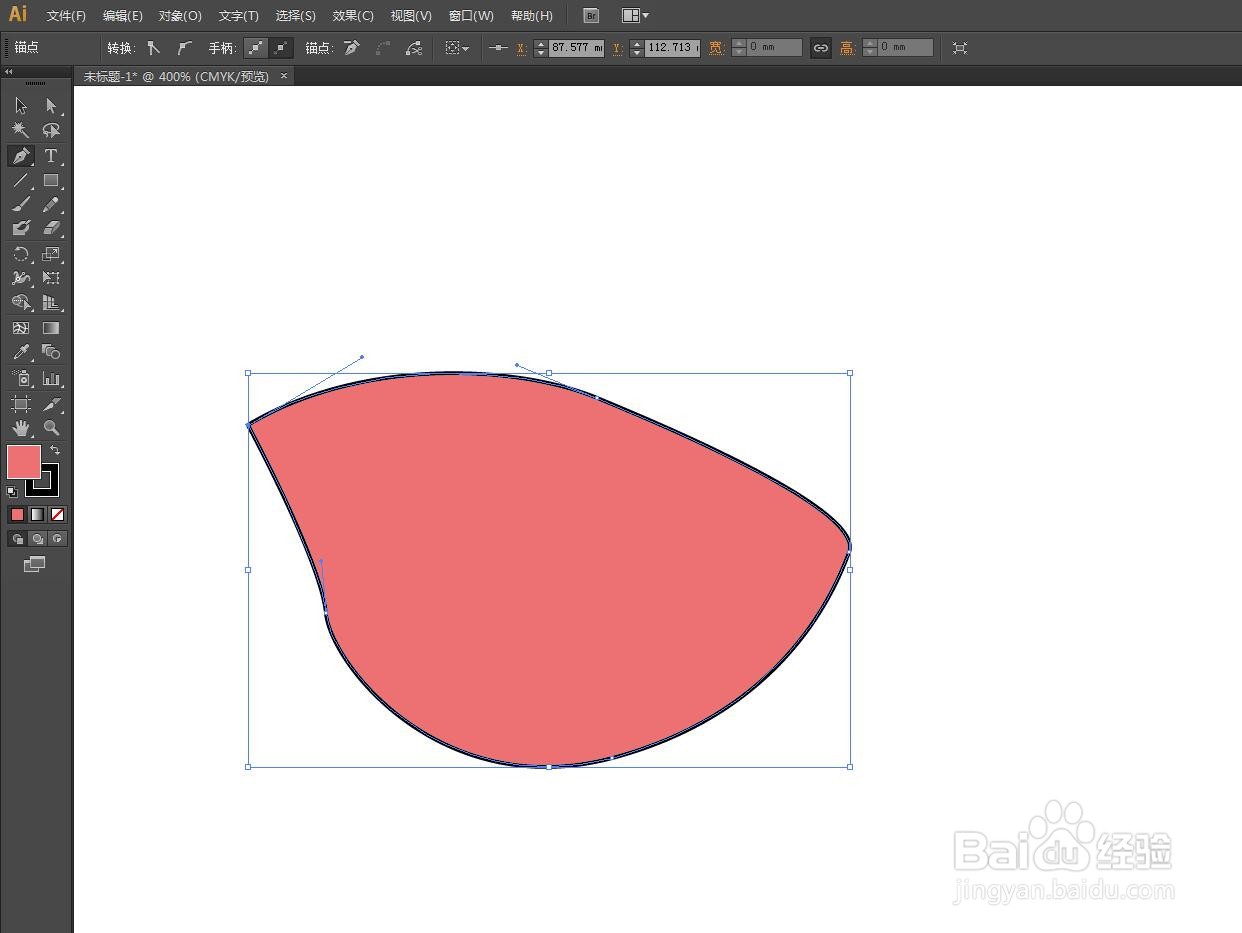Select the Rectangle tool

click(x=51, y=181)
